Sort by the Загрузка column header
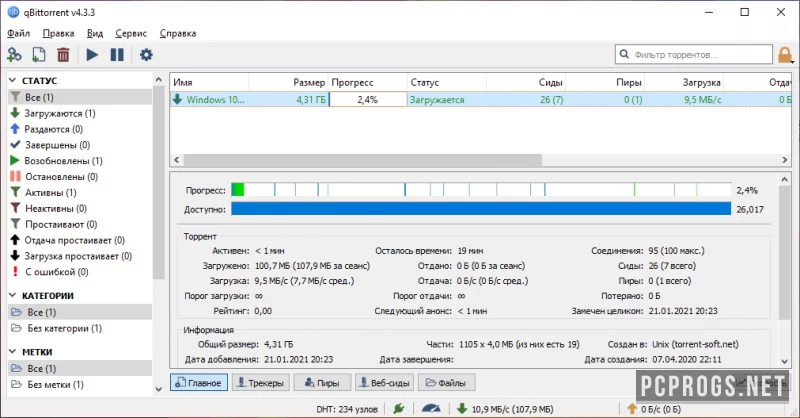The width and height of the screenshot is (800, 418). (x=684, y=82)
